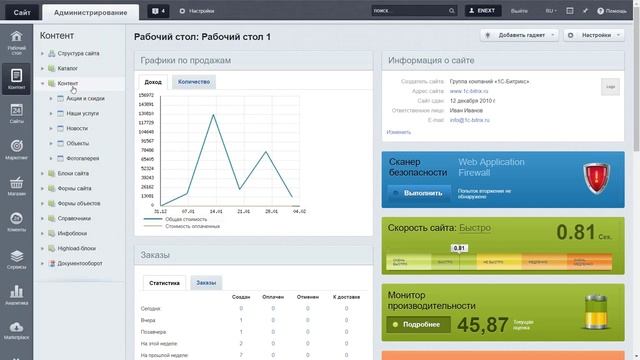Expand the Блоки сайта node

click(x=42, y=173)
